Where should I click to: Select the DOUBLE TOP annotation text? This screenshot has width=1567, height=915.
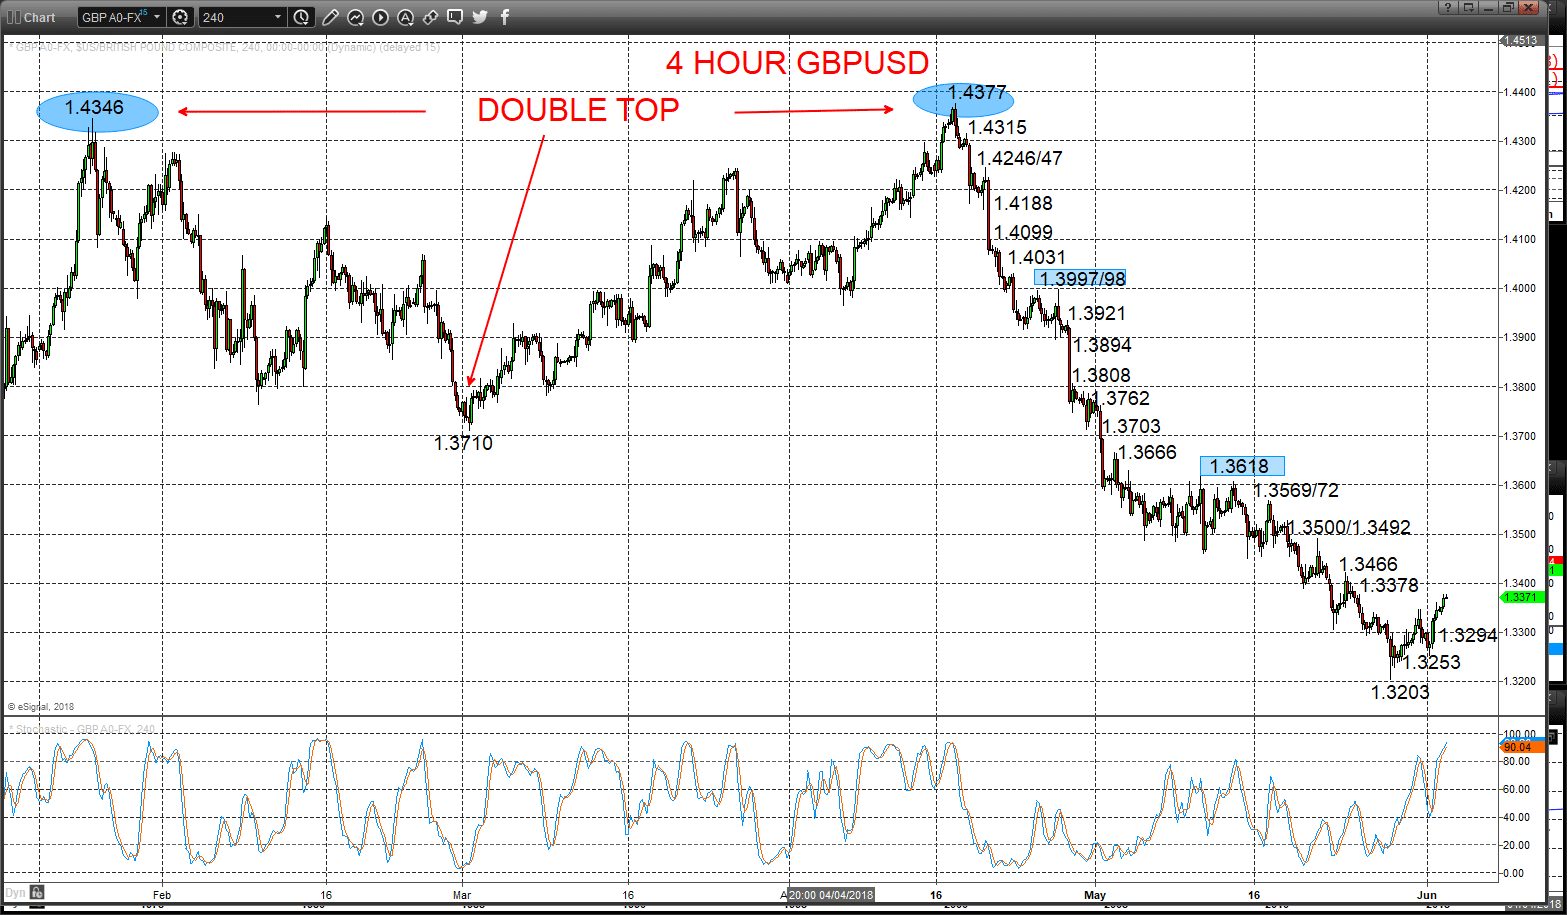pos(578,110)
